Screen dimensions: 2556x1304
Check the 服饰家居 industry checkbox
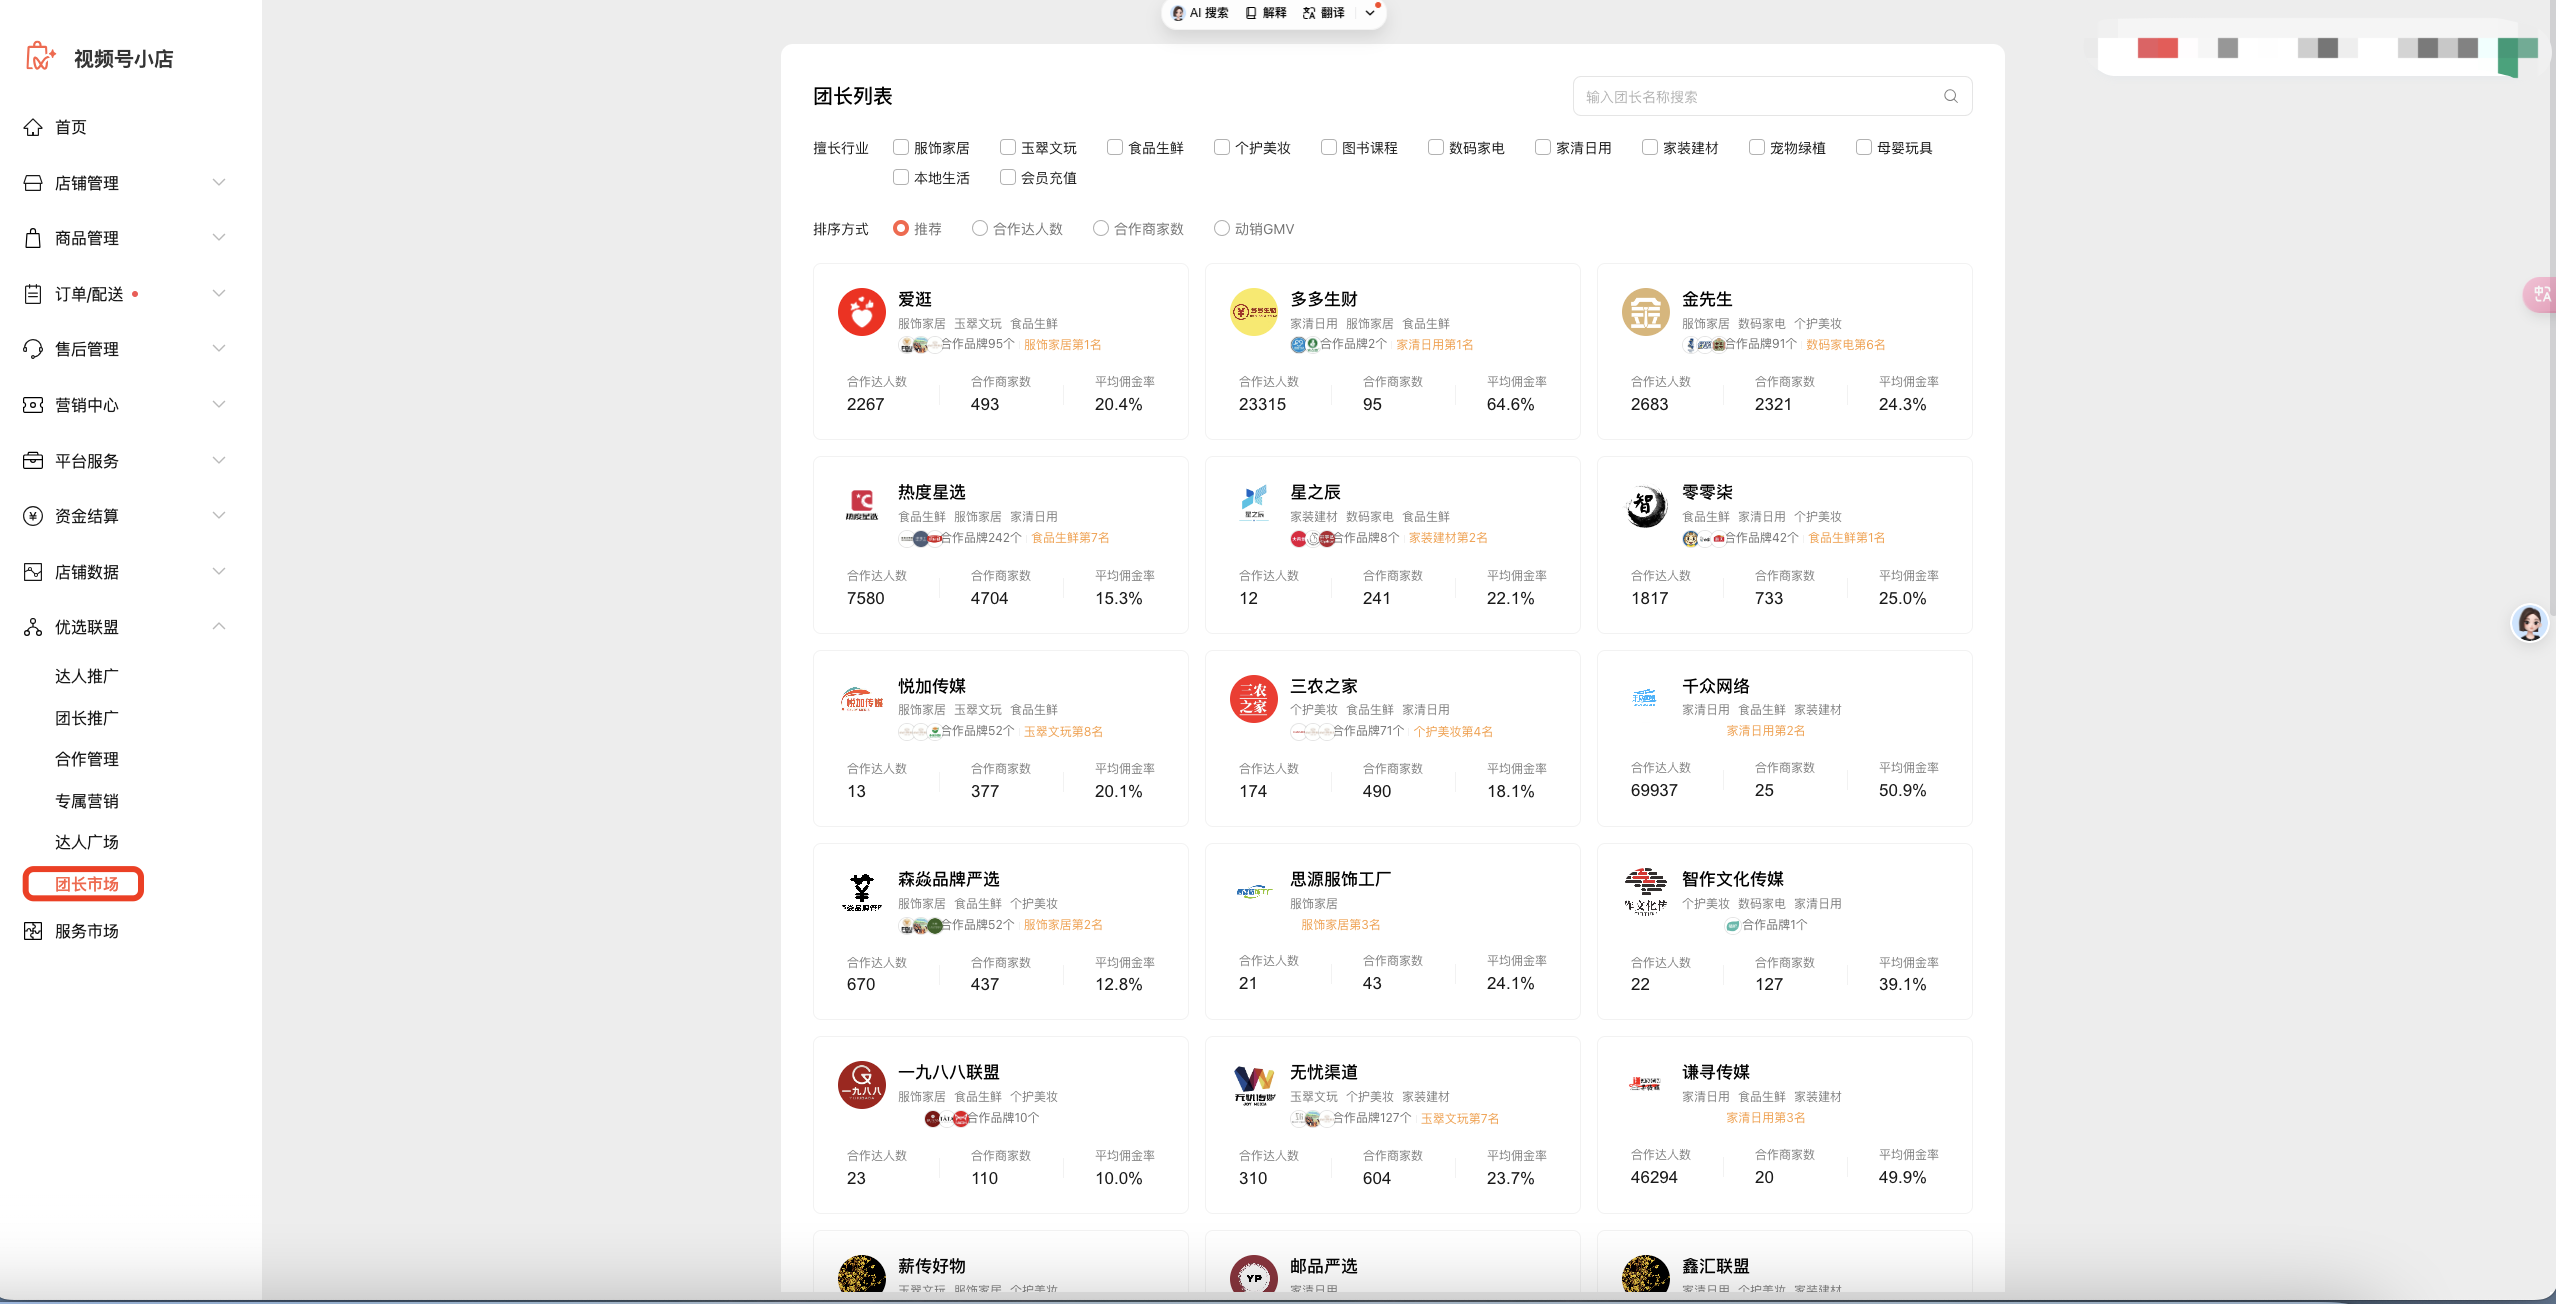coord(900,147)
